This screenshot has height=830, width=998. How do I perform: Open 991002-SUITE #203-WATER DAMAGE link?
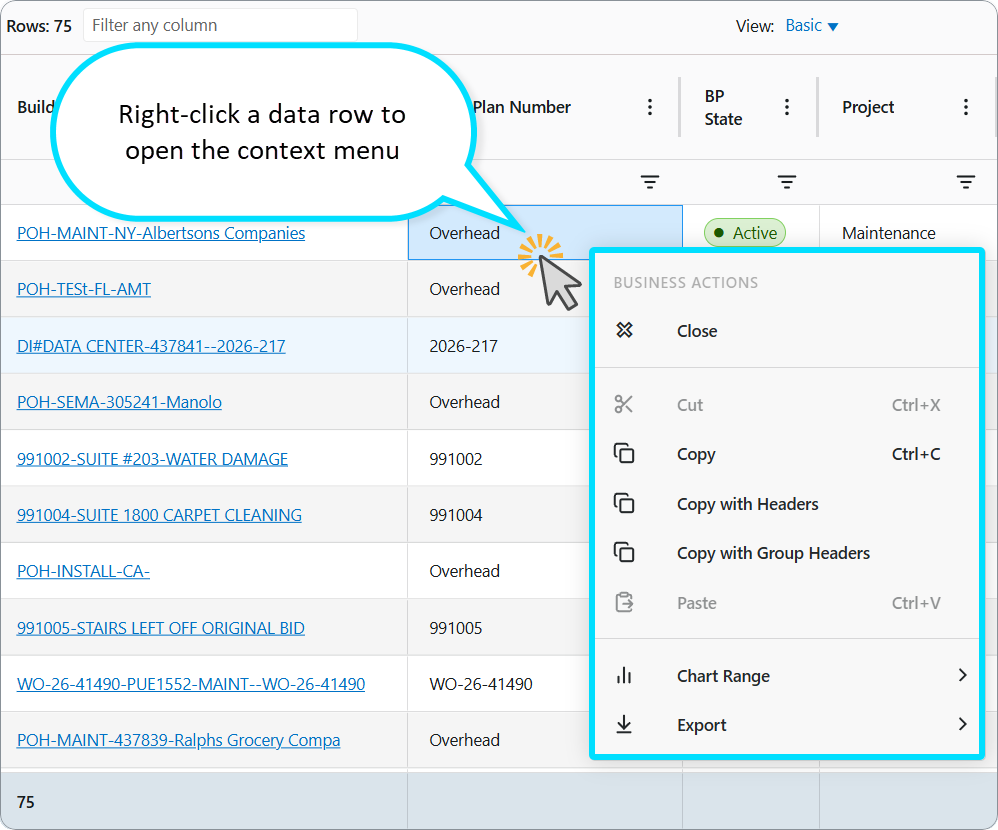[x=152, y=459]
